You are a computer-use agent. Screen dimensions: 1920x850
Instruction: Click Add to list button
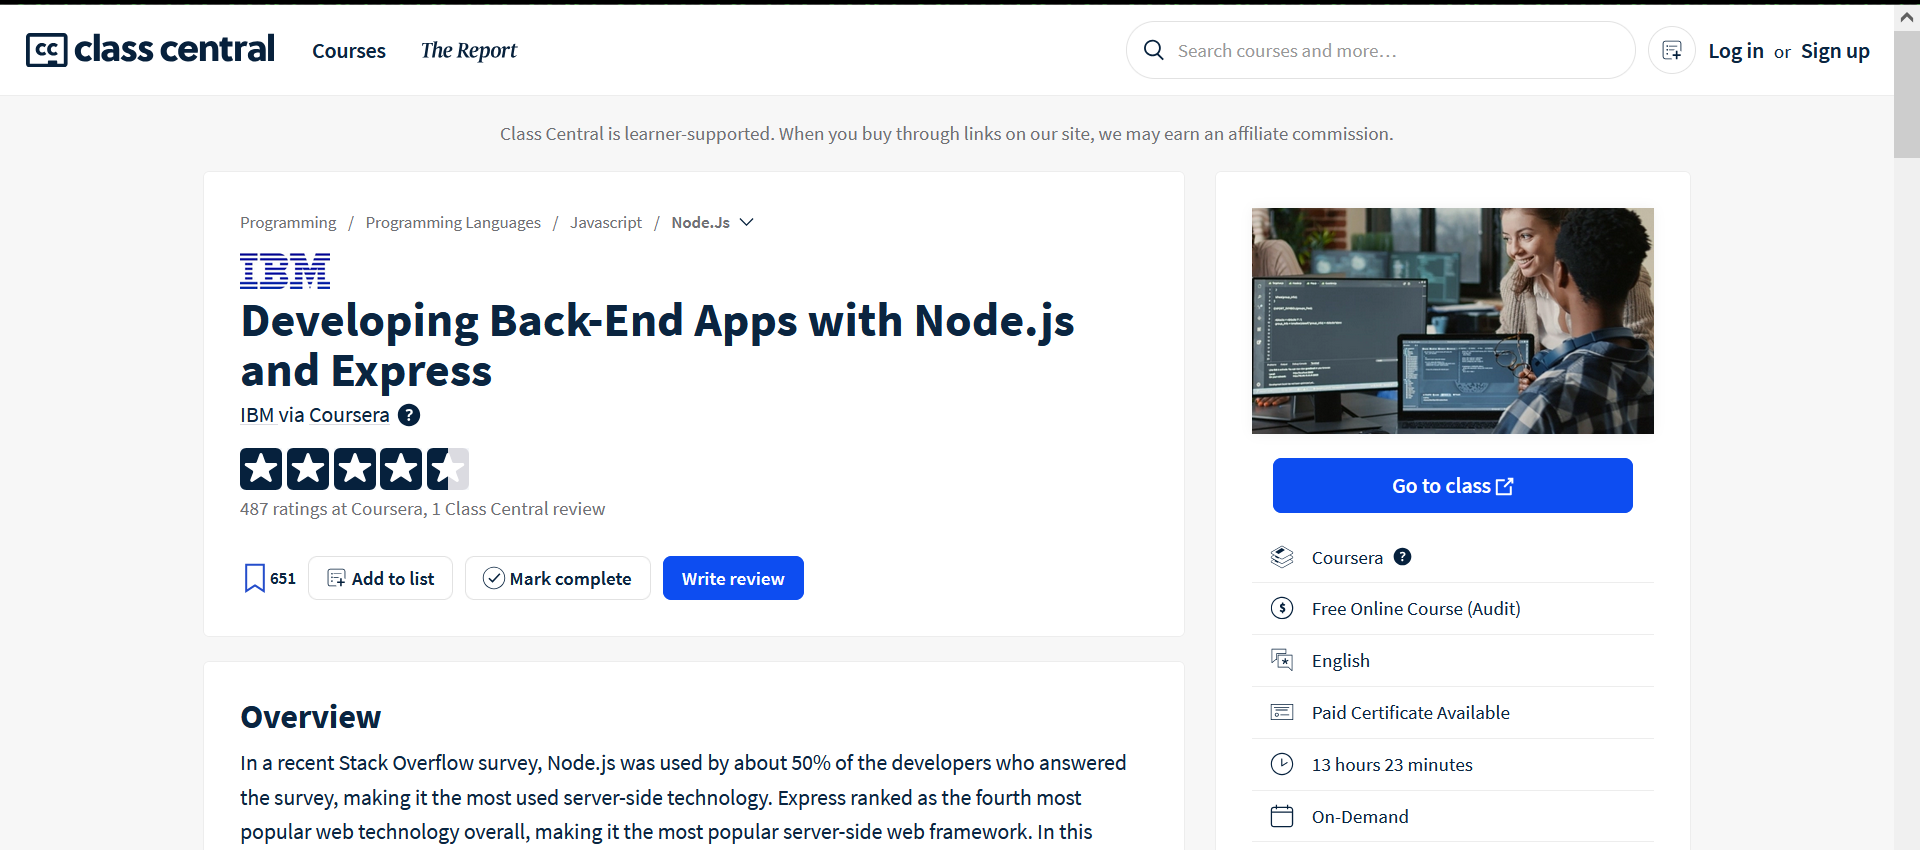click(x=380, y=578)
